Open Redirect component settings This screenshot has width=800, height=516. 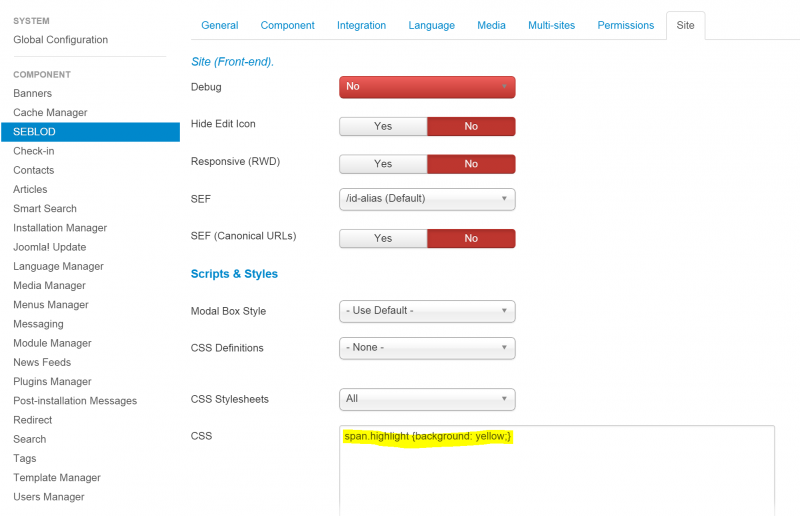click(33, 420)
